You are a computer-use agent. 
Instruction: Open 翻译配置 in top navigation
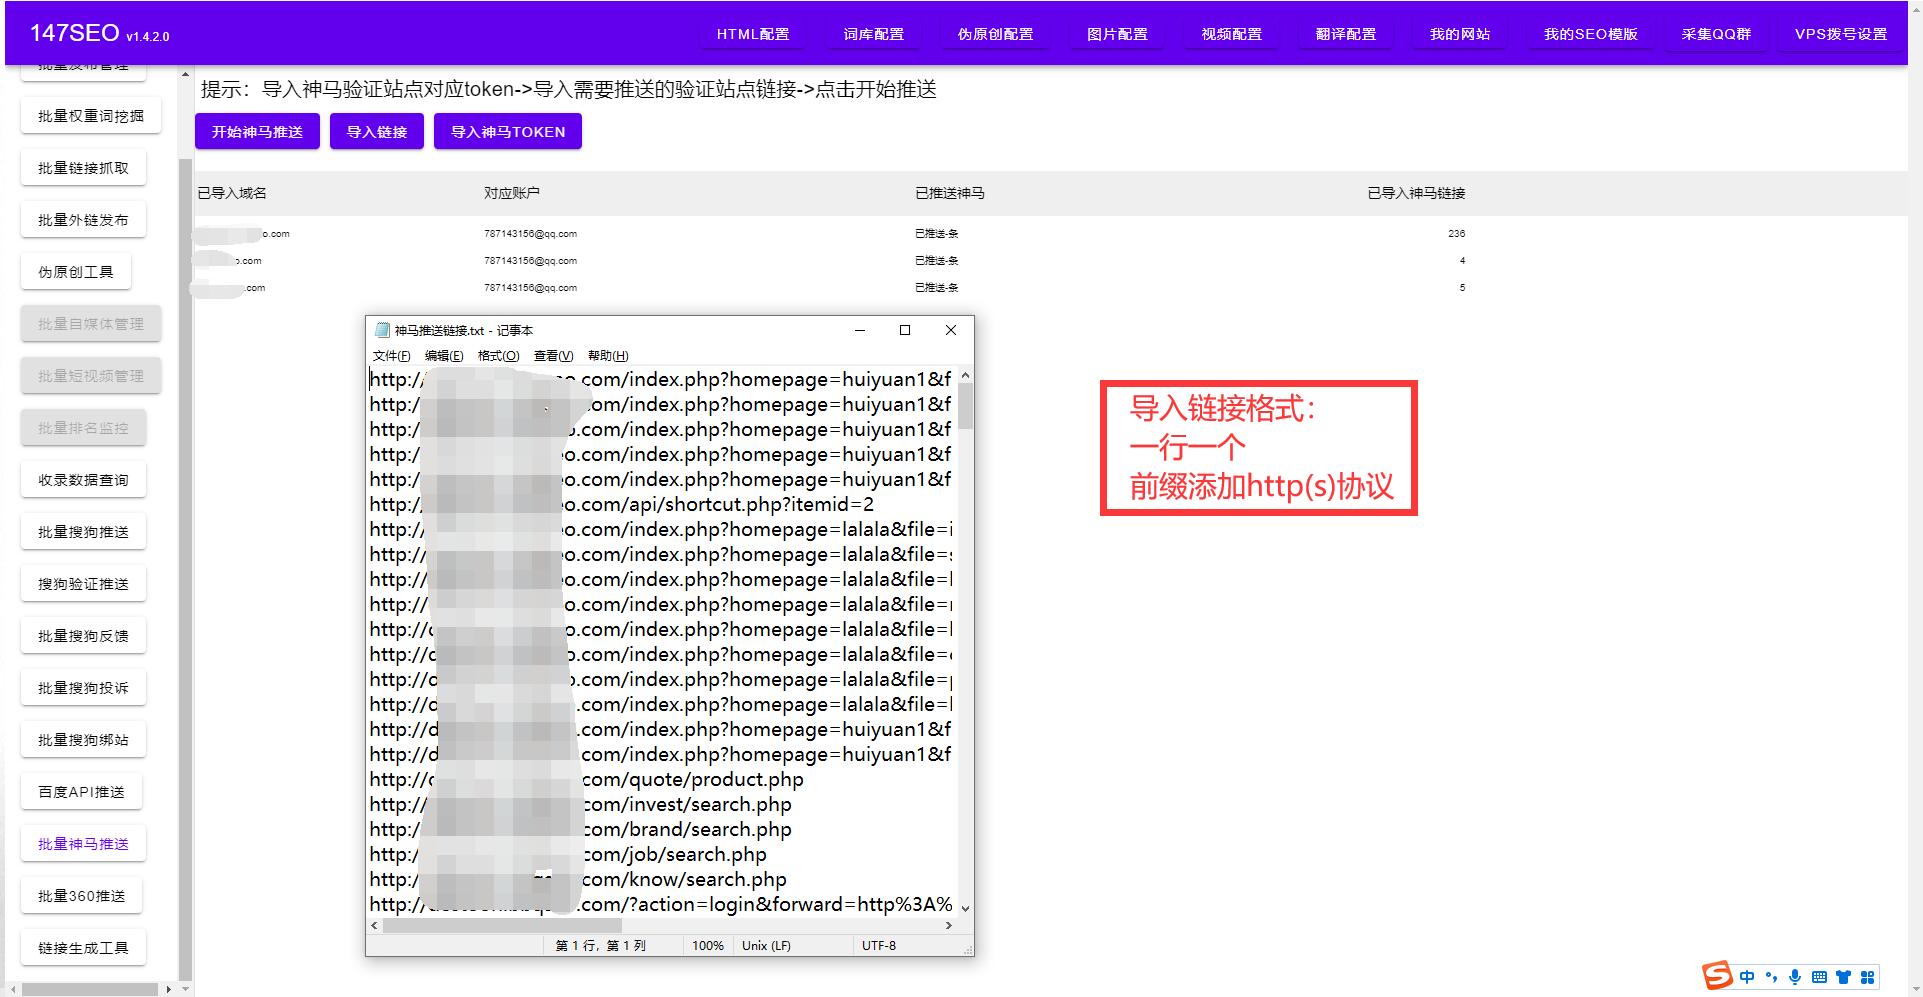(x=1345, y=34)
